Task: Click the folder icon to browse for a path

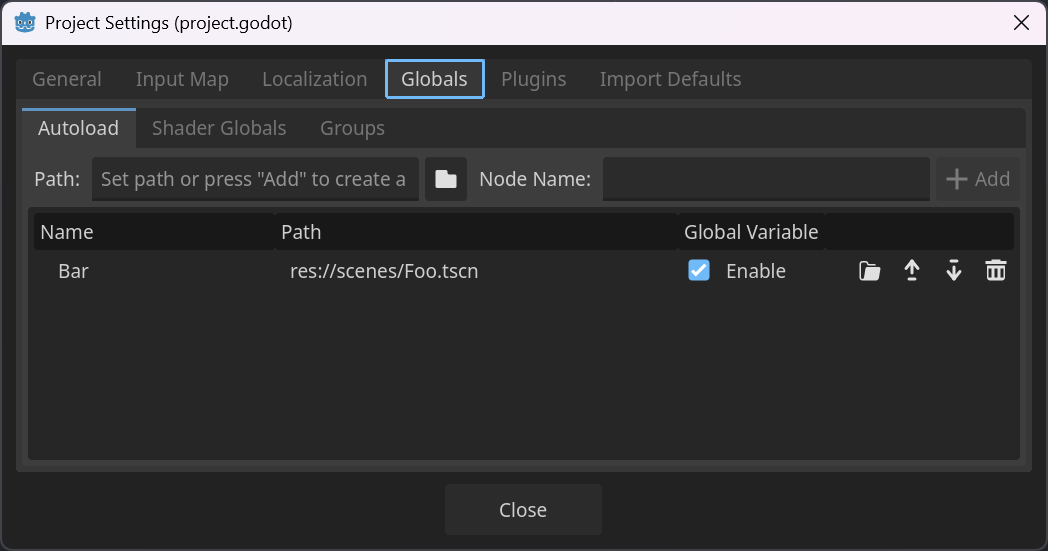Action: click(446, 179)
